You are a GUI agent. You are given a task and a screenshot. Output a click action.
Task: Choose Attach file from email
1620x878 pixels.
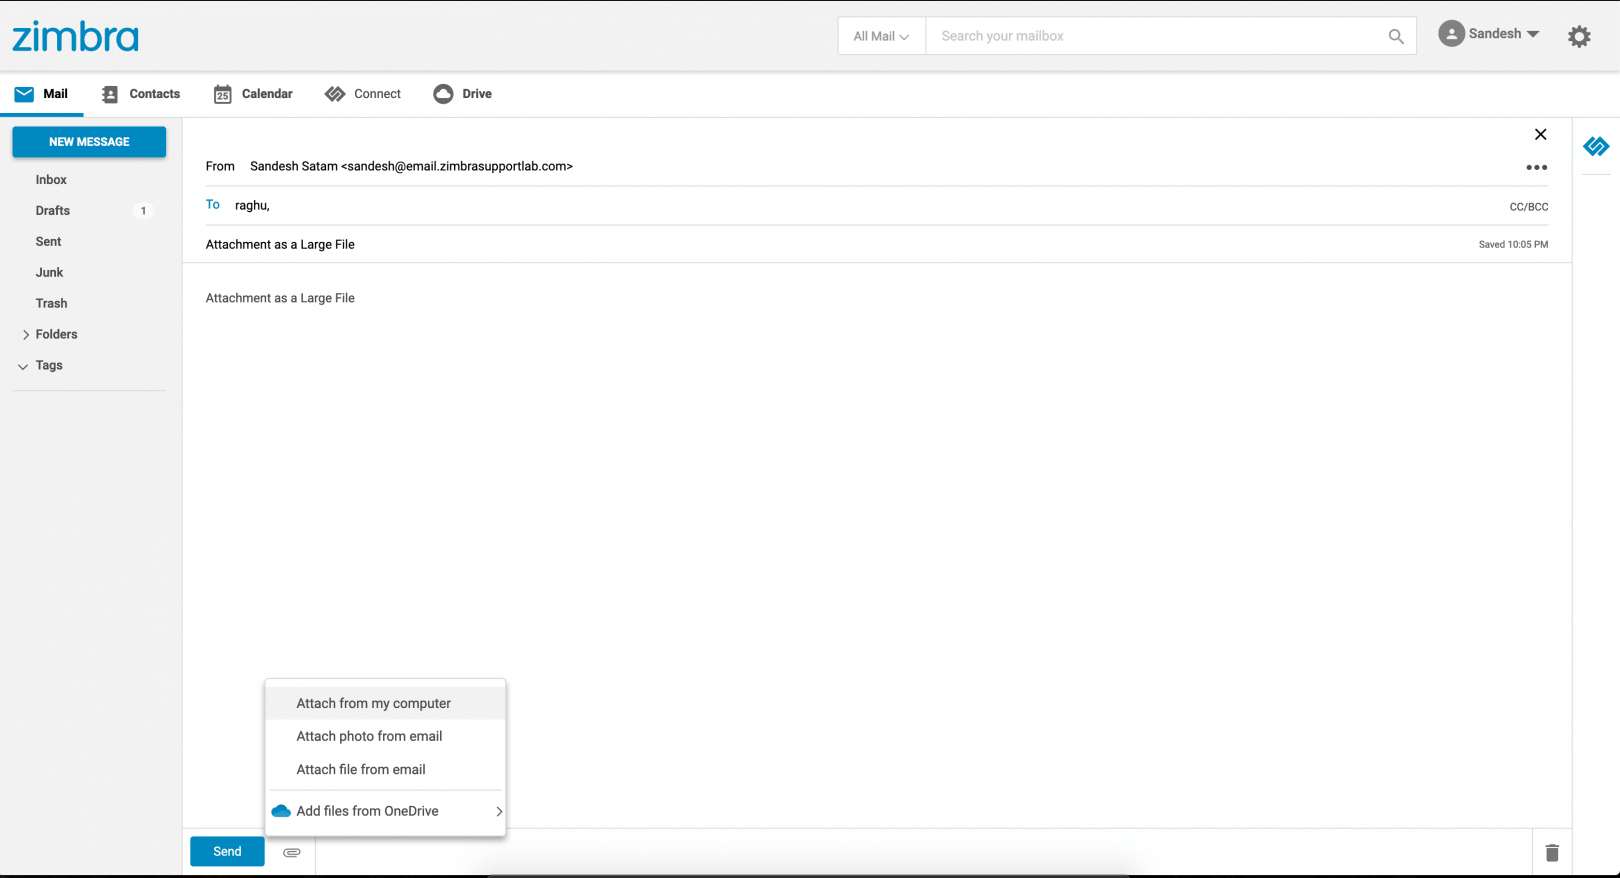pyautogui.click(x=385, y=769)
